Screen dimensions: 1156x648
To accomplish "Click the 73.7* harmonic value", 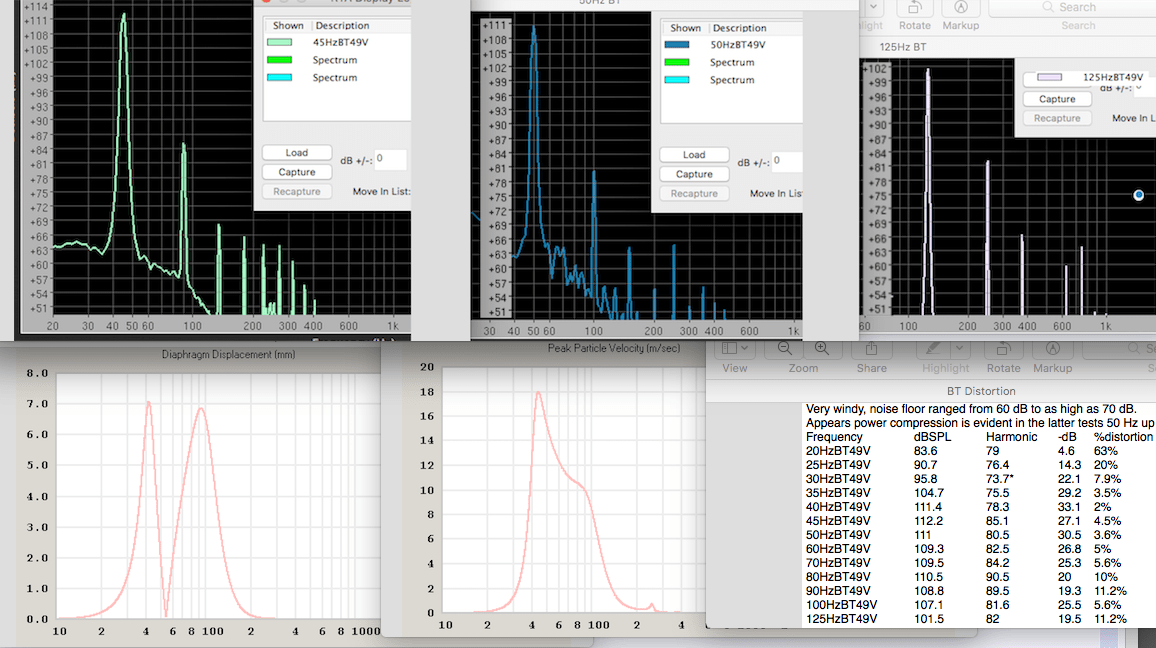I will click(1000, 479).
